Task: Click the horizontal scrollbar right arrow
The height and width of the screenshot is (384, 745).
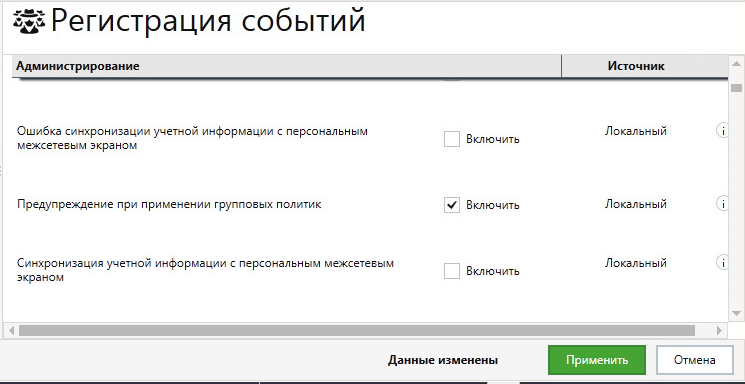Action: pyautogui.click(x=719, y=330)
